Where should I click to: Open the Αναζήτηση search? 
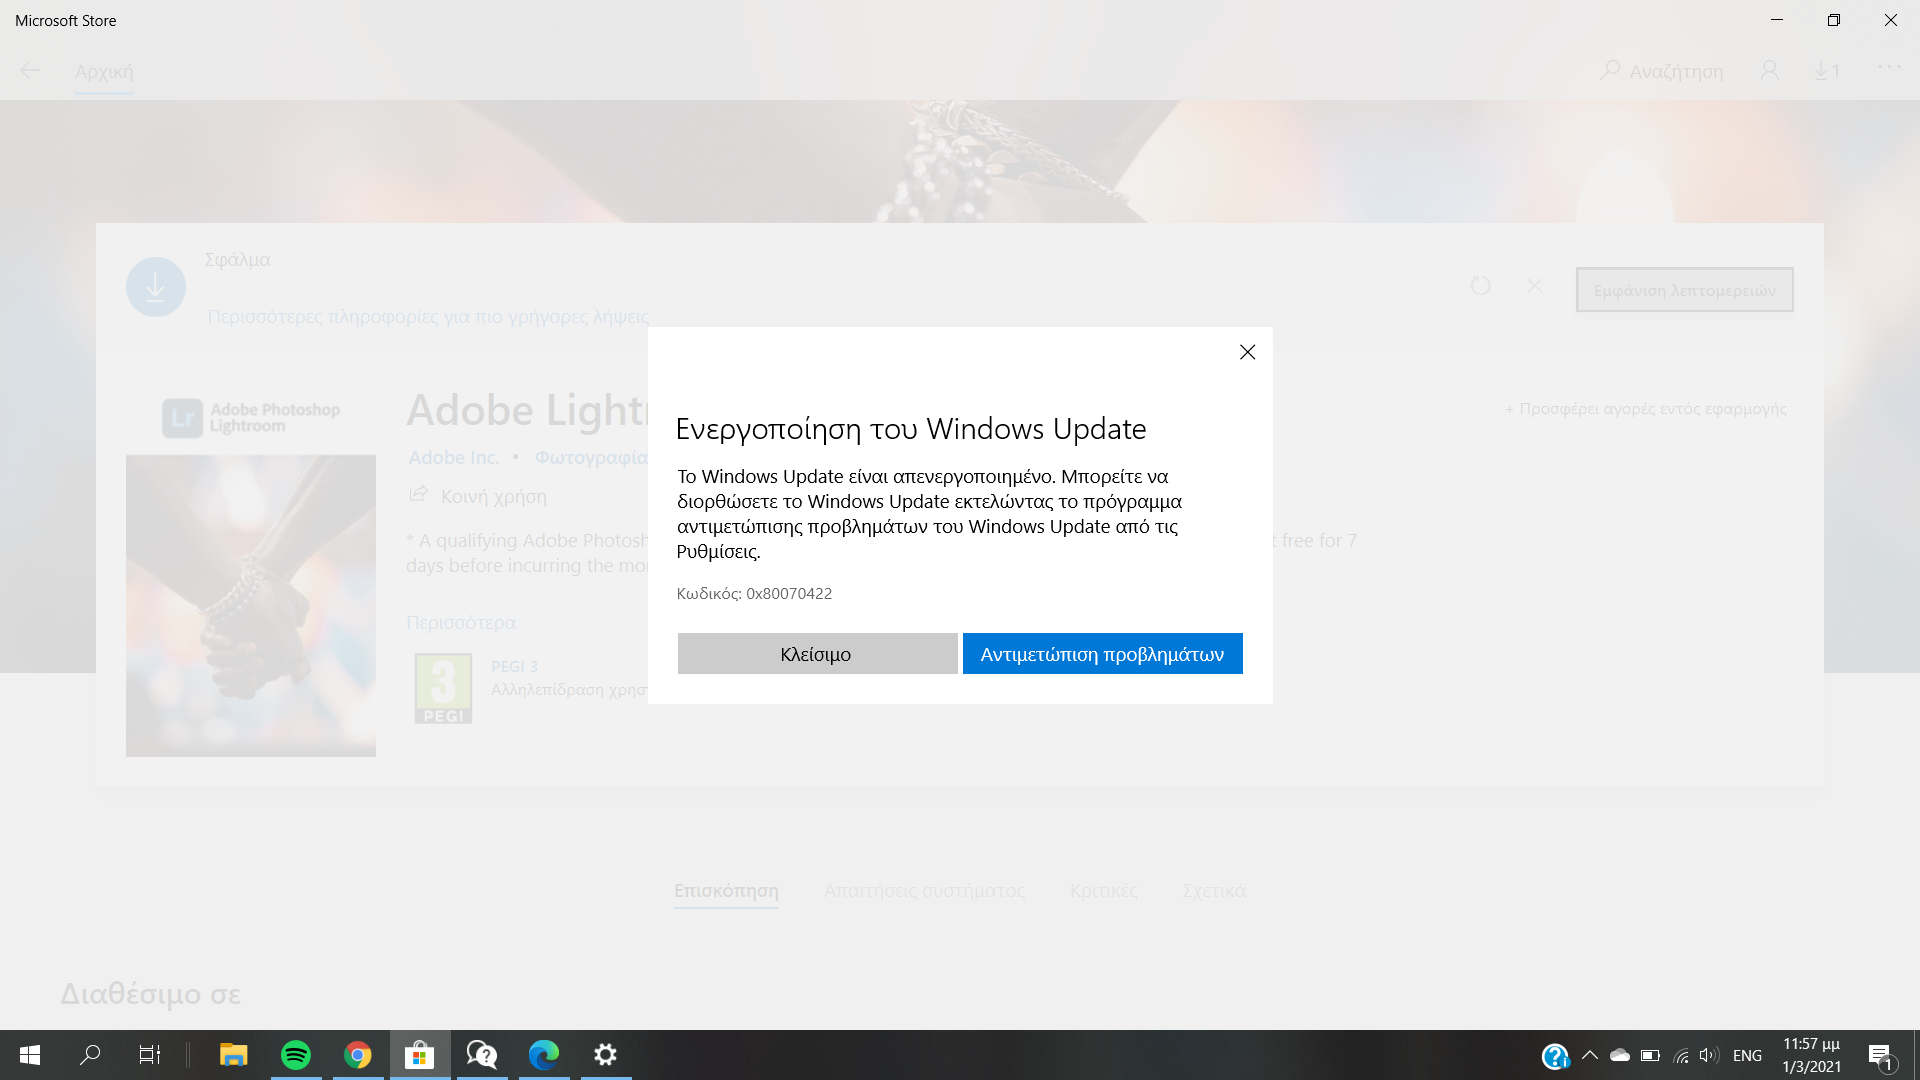1662,71
